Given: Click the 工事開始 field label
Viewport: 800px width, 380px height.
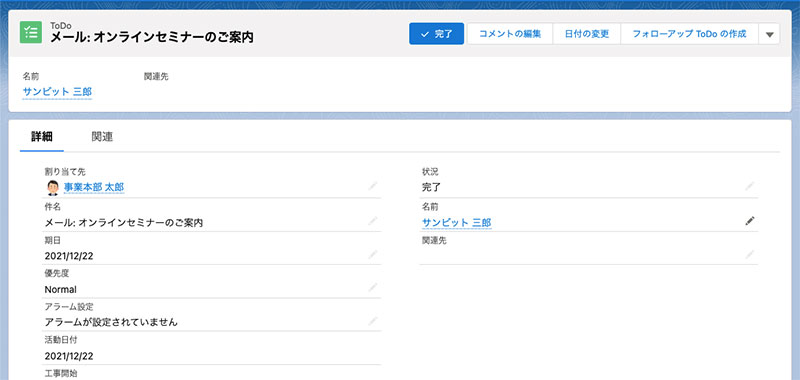Looking at the screenshot, I should pos(61,373).
